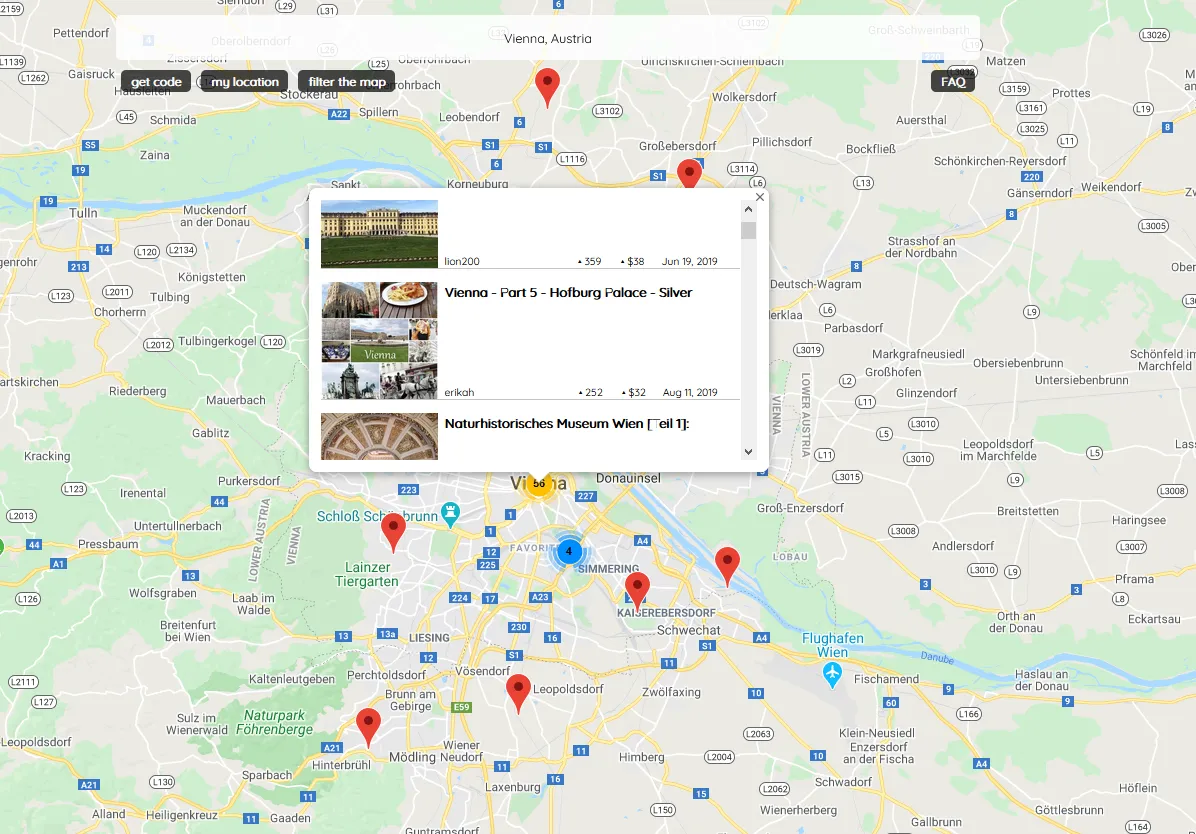The image size is (1196, 834).
Task: Click the Perchtoldsdorf map label
Action: pyautogui.click(x=386, y=675)
